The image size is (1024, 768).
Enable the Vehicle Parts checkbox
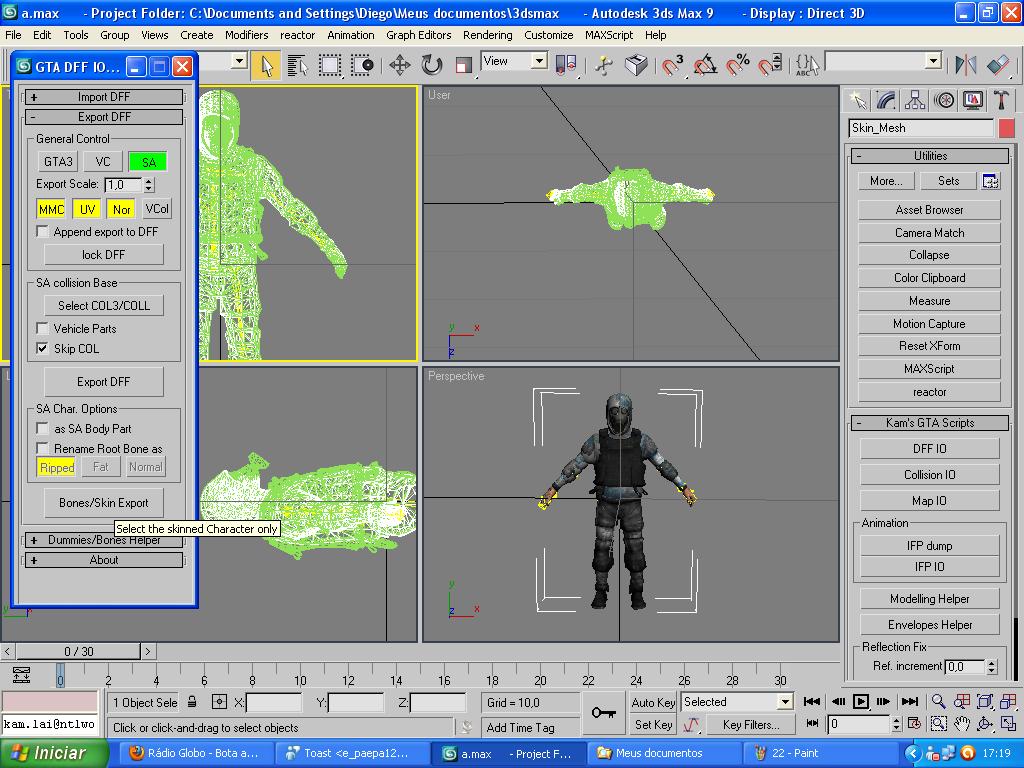pos(43,328)
